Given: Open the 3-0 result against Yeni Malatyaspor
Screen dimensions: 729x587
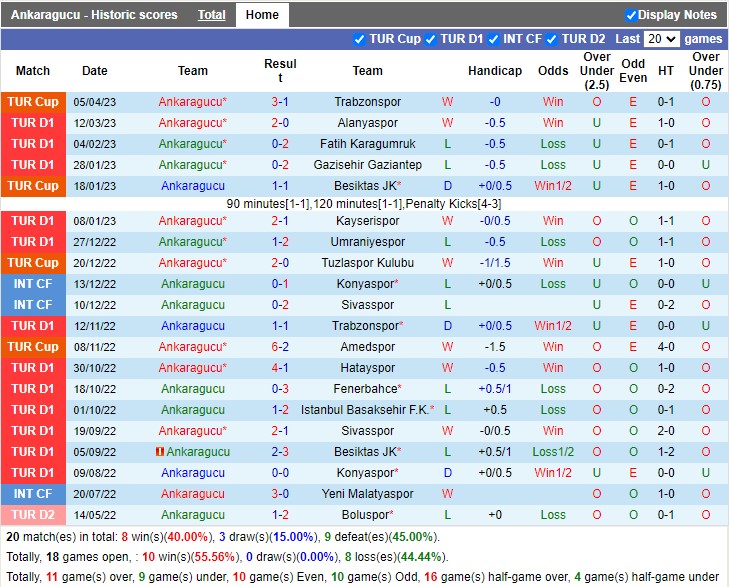Looking at the screenshot, I should tap(280, 494).
